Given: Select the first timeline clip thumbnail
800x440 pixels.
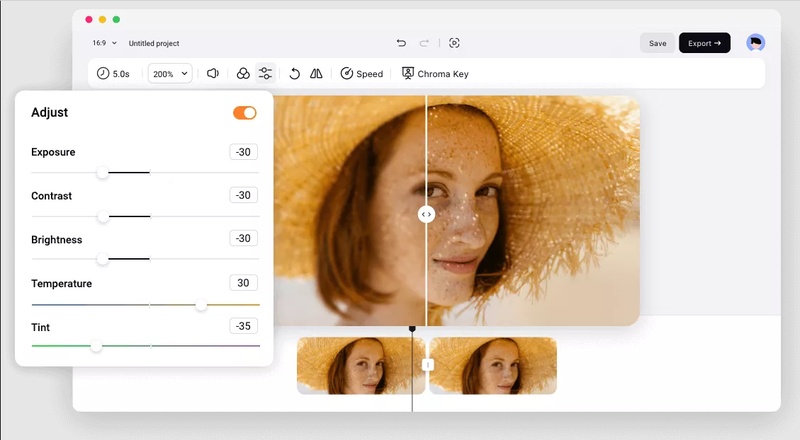Looking at the screenshot, I should tap(361, 365).
